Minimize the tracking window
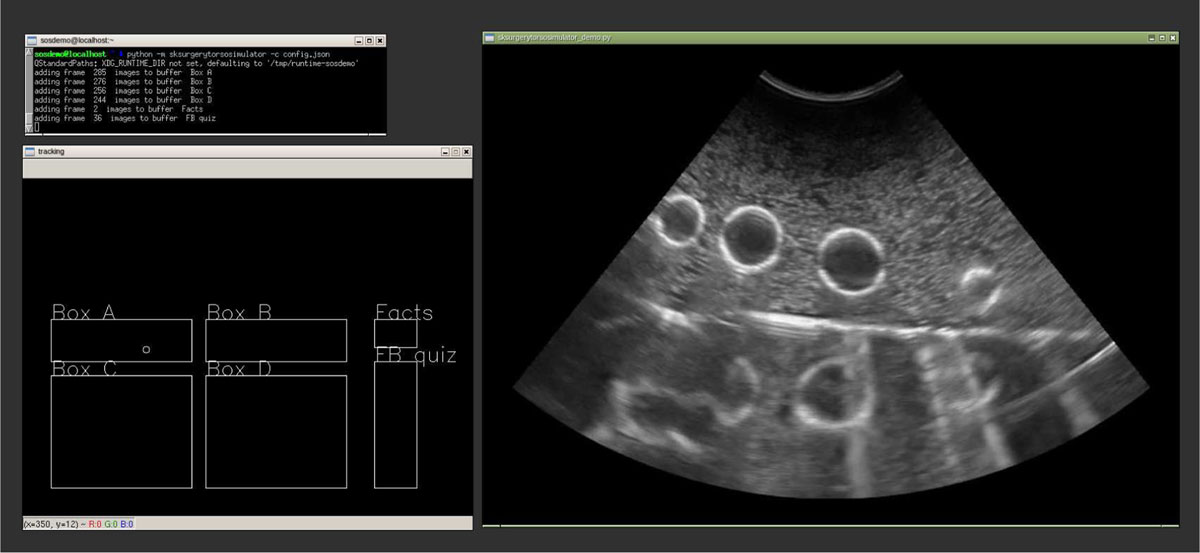This screenshot has height=553, width=1200. click(445, 151)
